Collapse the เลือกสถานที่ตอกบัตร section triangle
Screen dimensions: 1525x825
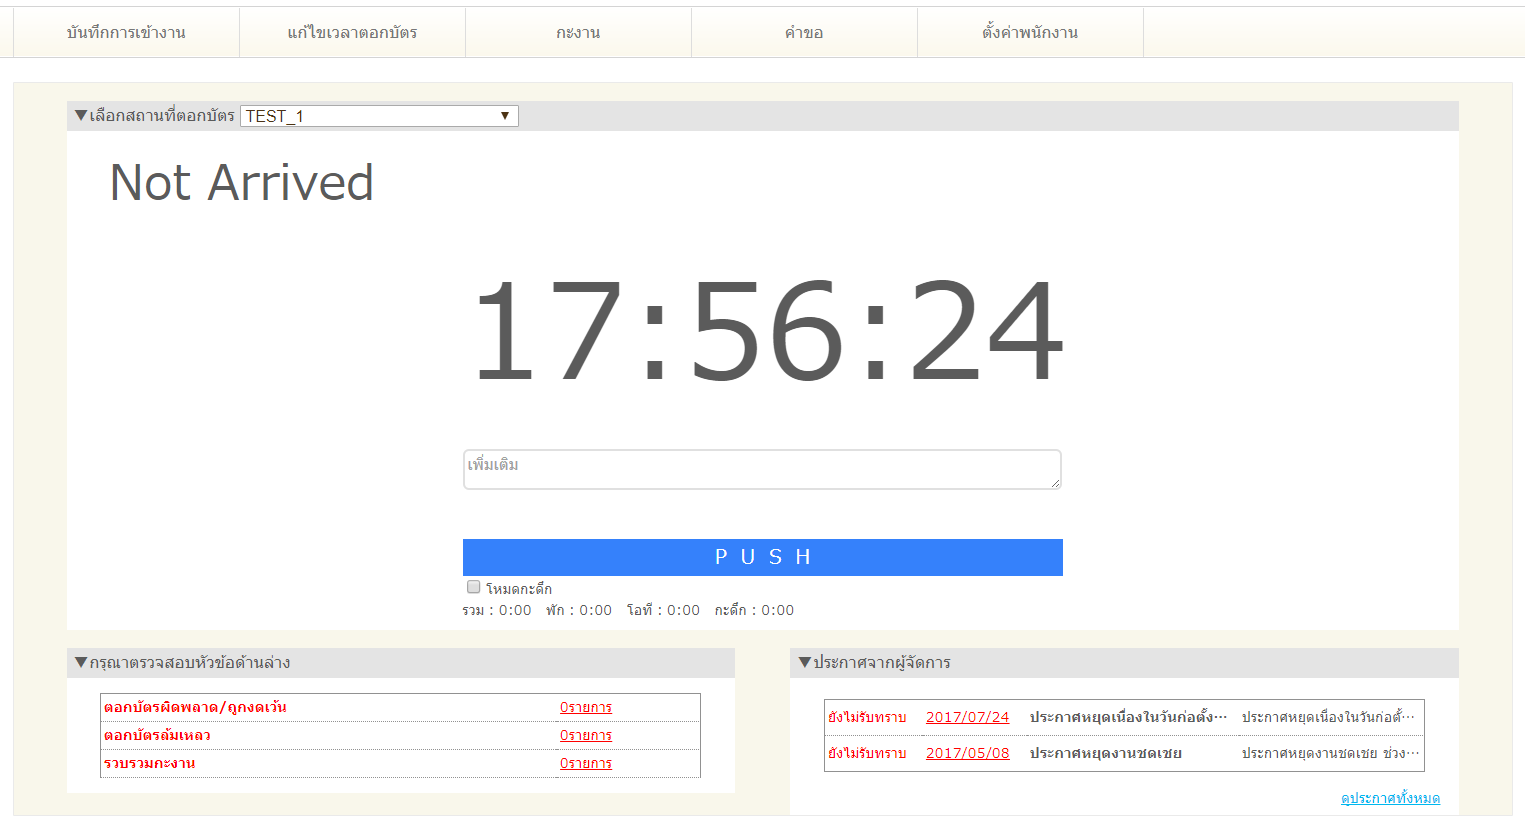(x=81, y=116)
